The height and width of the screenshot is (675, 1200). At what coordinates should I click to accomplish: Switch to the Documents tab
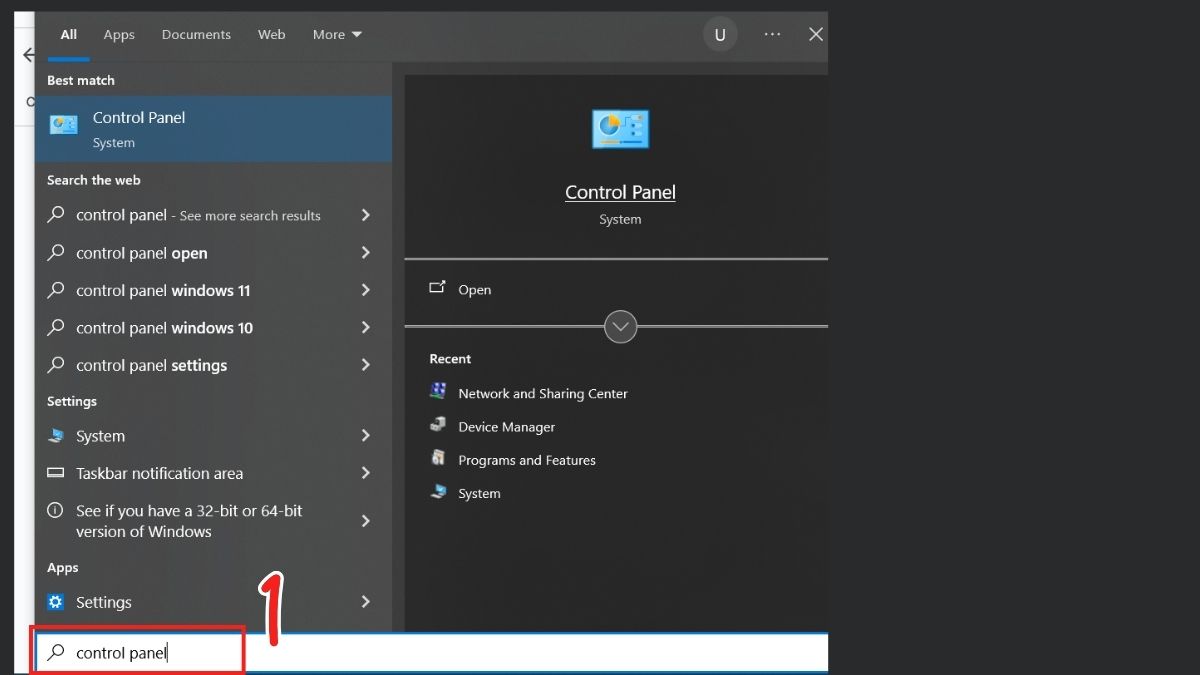196,34
